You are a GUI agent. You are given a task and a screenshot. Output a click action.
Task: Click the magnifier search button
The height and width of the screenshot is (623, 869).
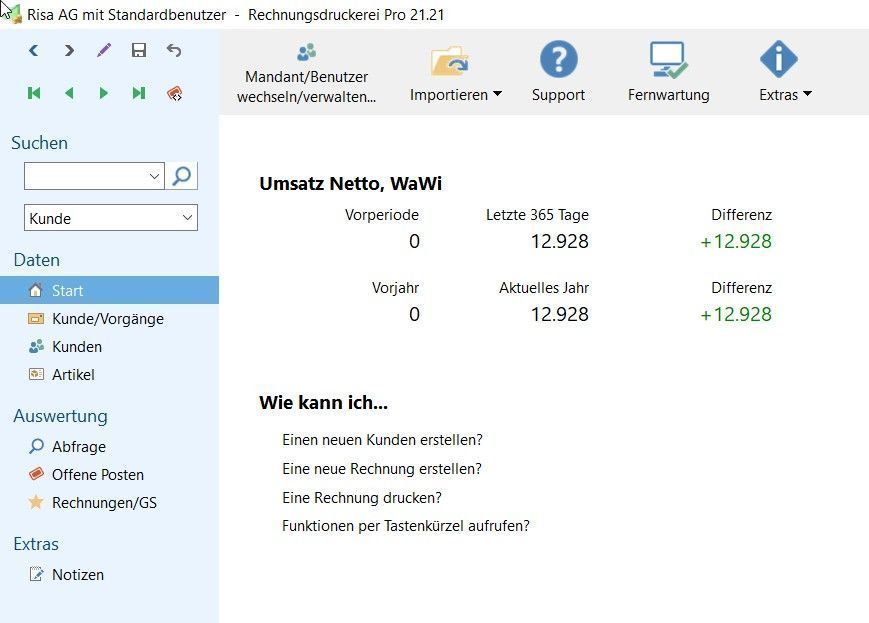tap(182, 176)
